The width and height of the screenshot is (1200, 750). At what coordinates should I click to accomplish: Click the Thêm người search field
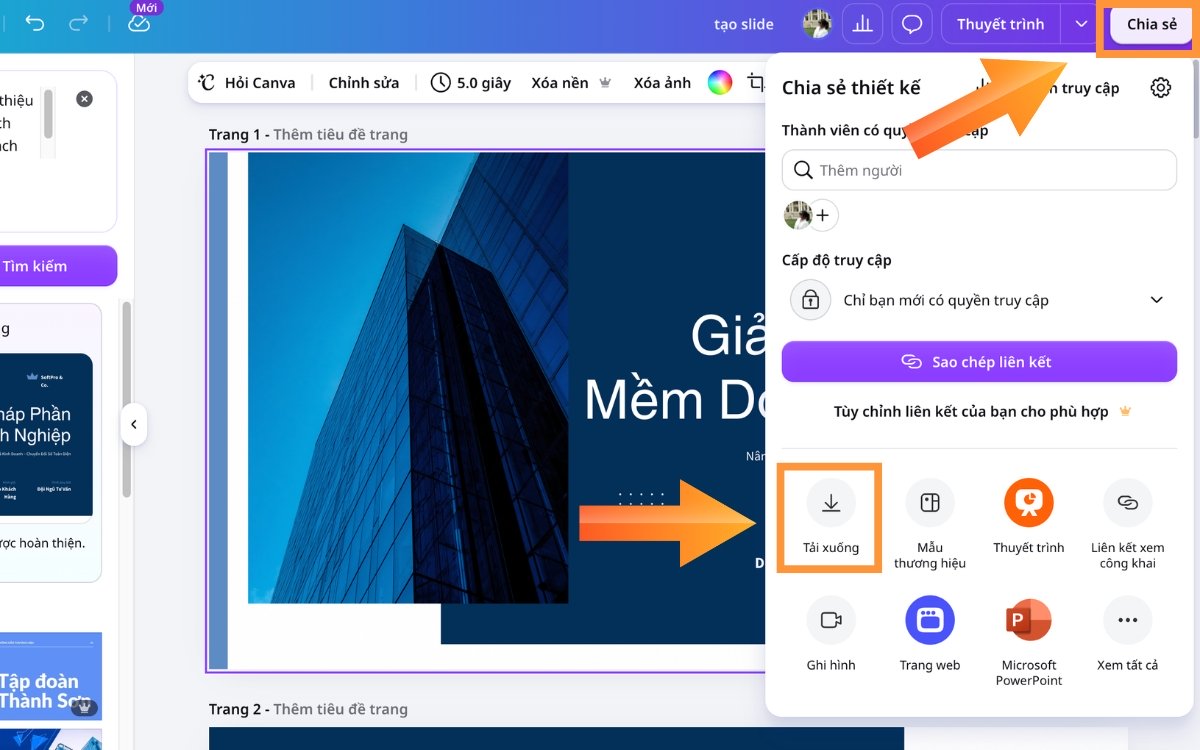(x=979, y=170)
